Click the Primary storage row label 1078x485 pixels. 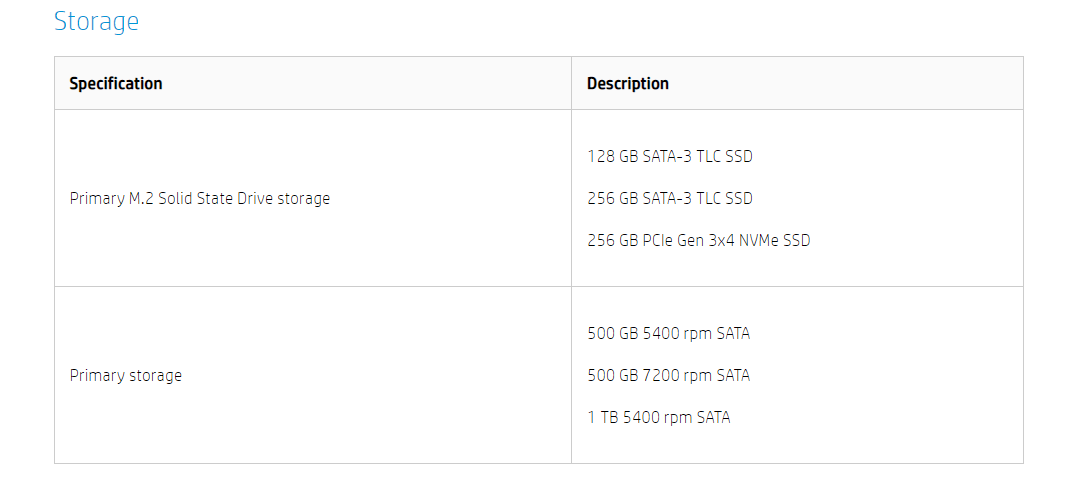pos(126,376)
